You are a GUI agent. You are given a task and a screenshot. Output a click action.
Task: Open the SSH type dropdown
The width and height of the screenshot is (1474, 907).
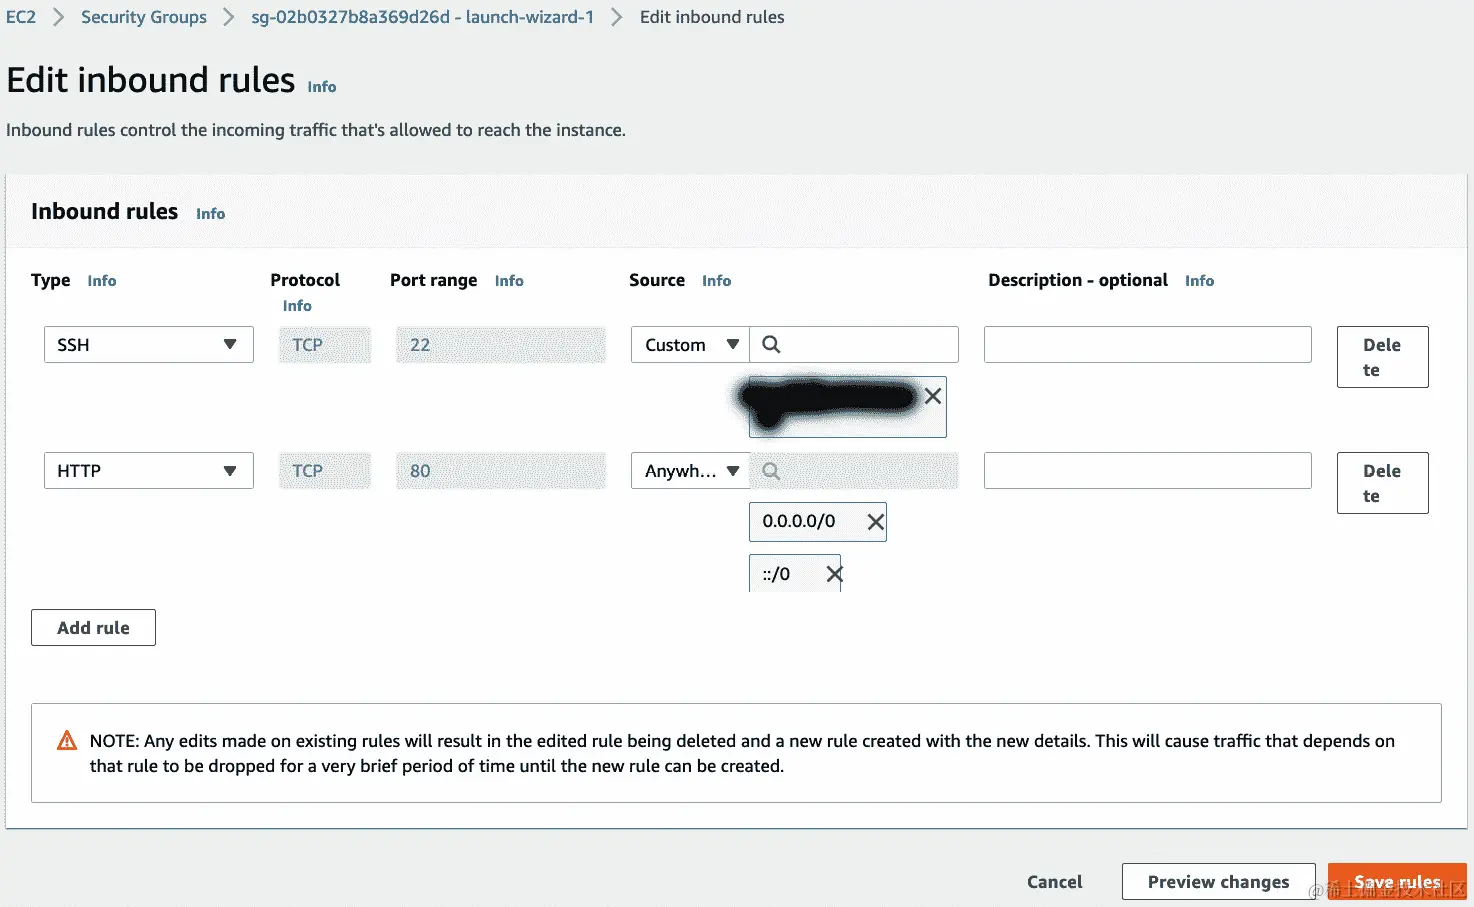(x=149, y=344)
